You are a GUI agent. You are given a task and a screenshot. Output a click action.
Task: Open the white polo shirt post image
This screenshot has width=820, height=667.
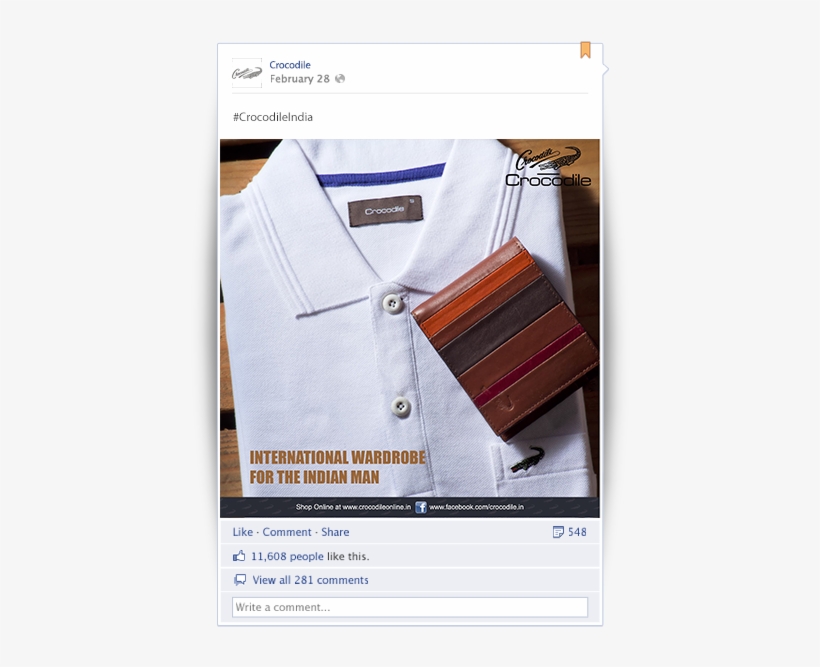pyautogui.click(x=410, y=328)
